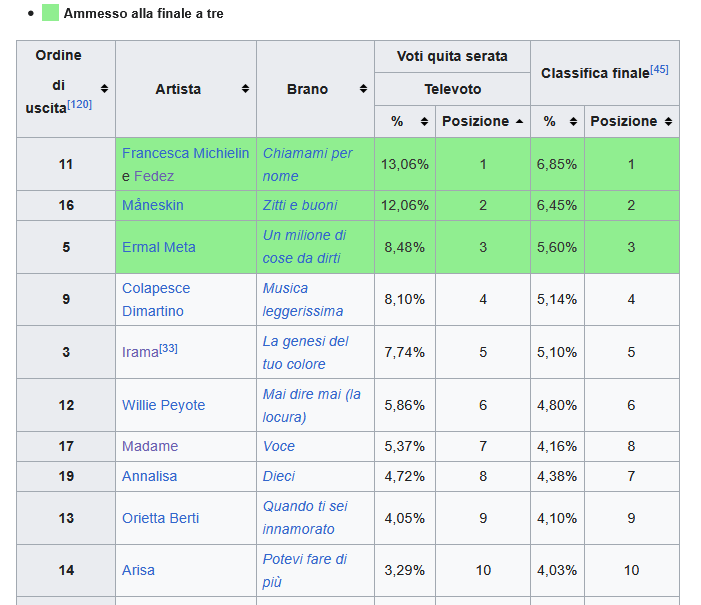The image size is (701, 605).
Task: Open Dimartino artist link
Action: (x=153, y=311)
